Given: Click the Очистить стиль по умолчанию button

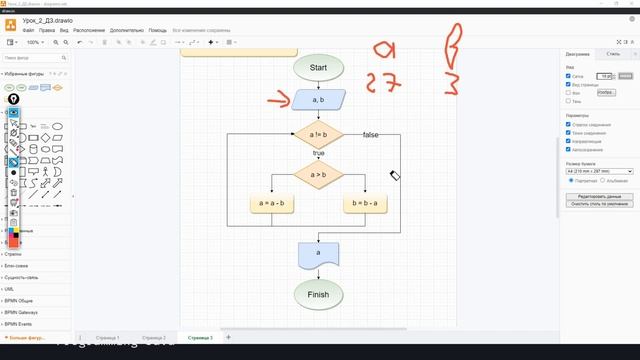Looking at the screenshot, I should 599,204.
